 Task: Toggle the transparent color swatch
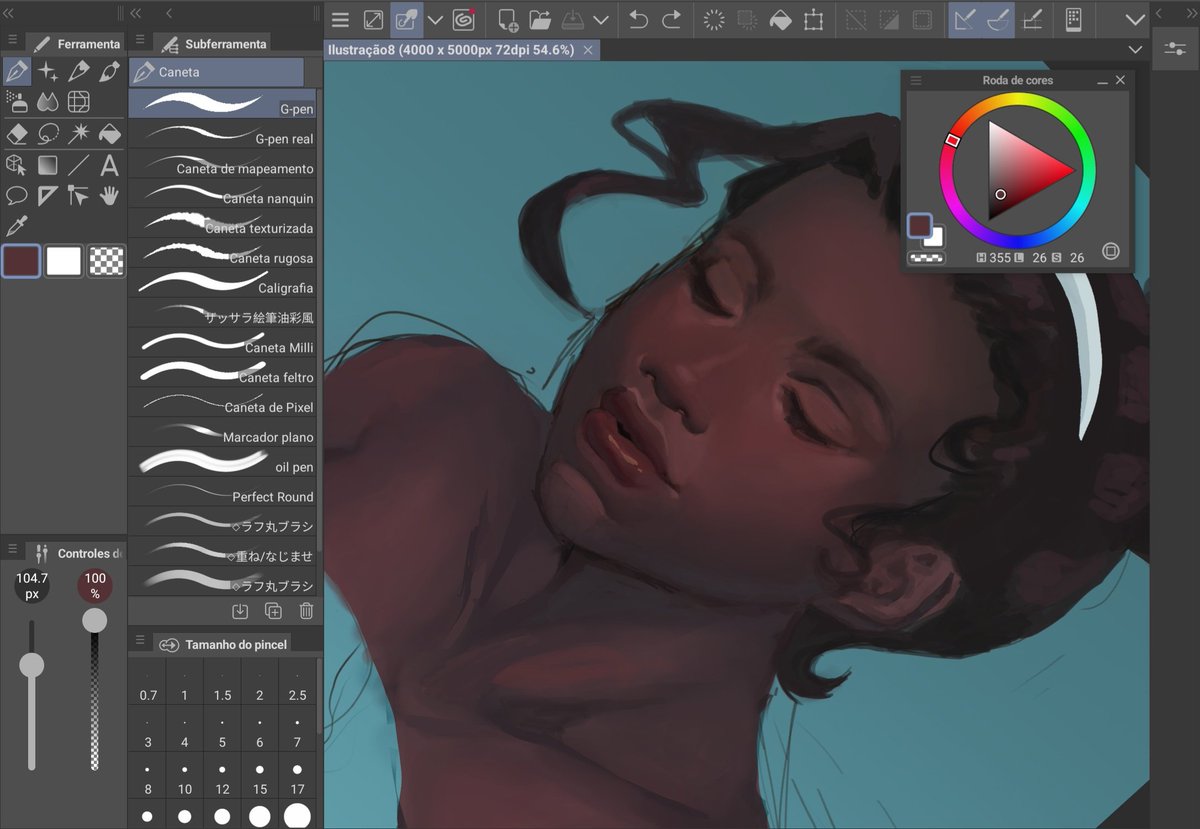[106, 260]
